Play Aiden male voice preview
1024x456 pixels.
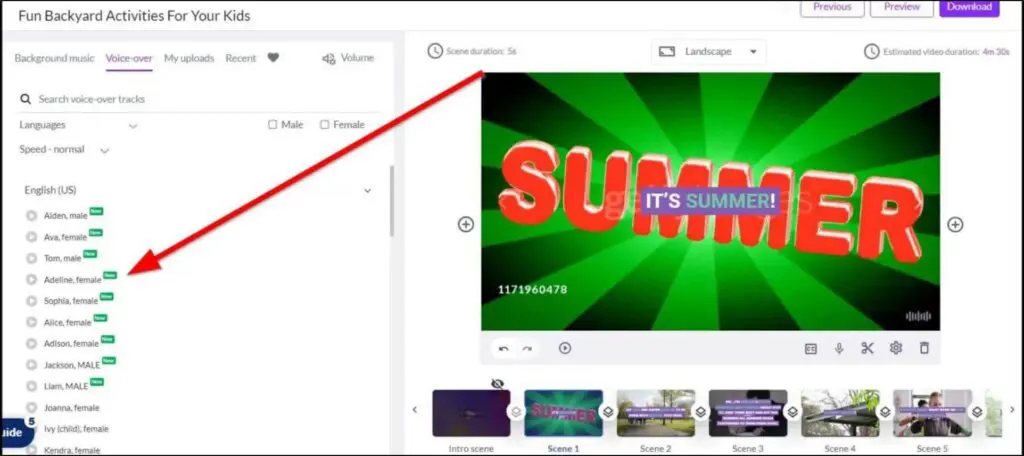pyautogui.click(x=31, y=215)
